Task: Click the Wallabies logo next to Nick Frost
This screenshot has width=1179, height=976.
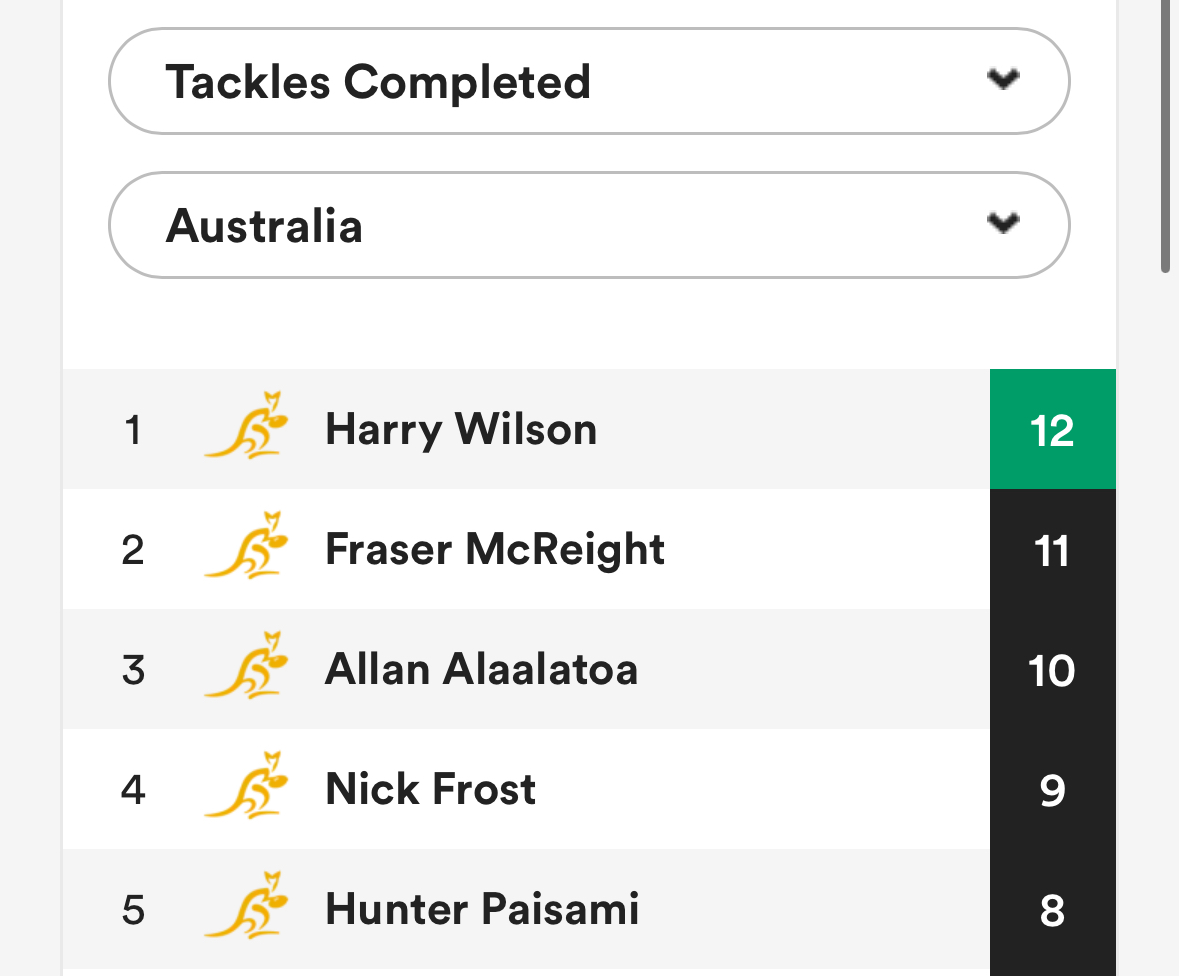Action: click(247, 785)
